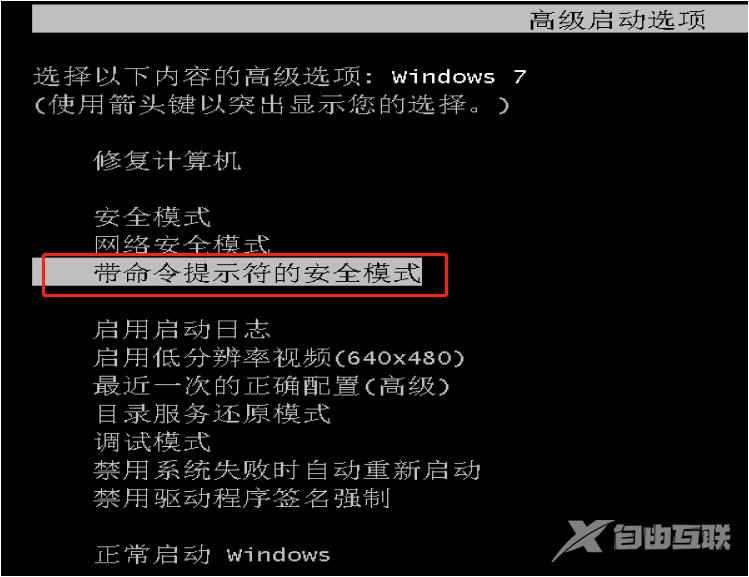
Task: Choose 禁用系统失败时自动重新启动 option
Action: pos(287,470)
